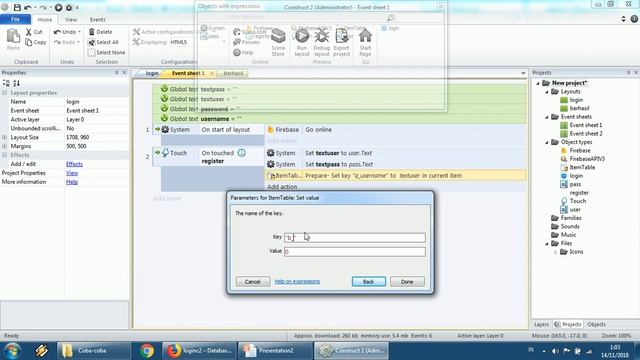Collapse the Layouts folder in Projects
The width and height of the screenshot is (640, 360).
click(547, 92)
